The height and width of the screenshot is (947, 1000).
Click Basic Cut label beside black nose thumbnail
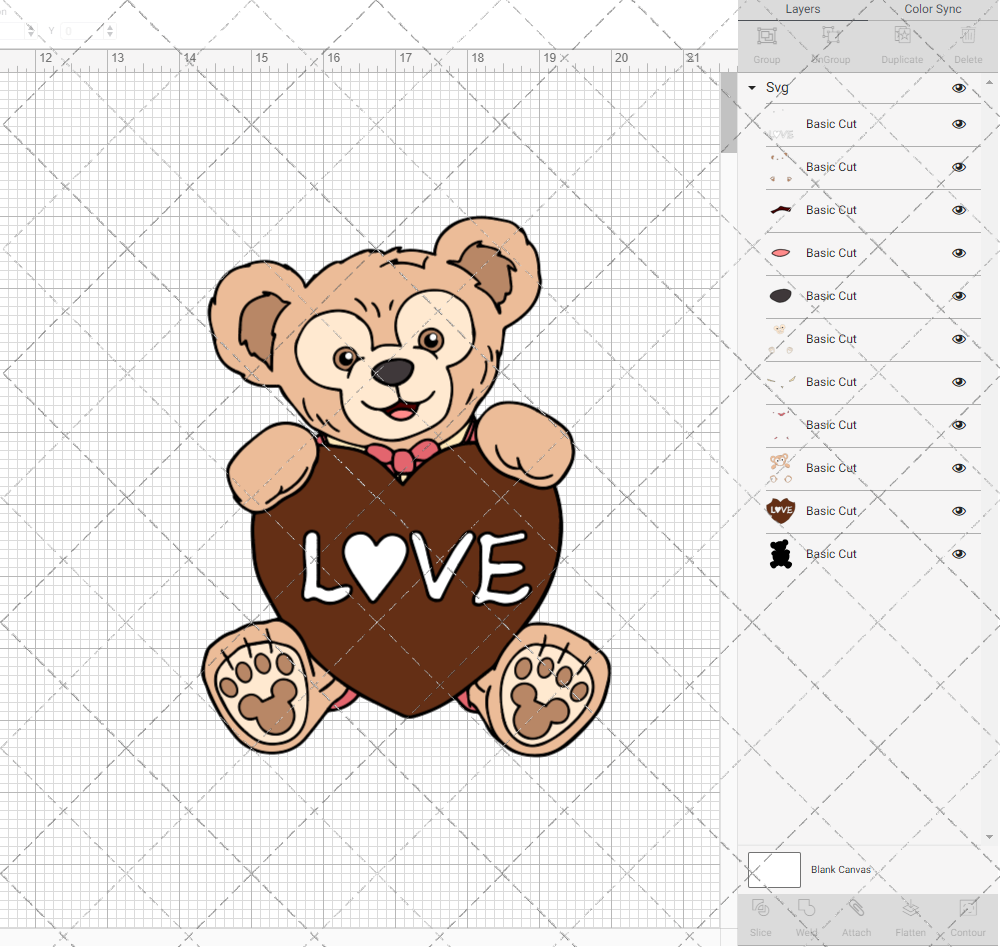831,296
